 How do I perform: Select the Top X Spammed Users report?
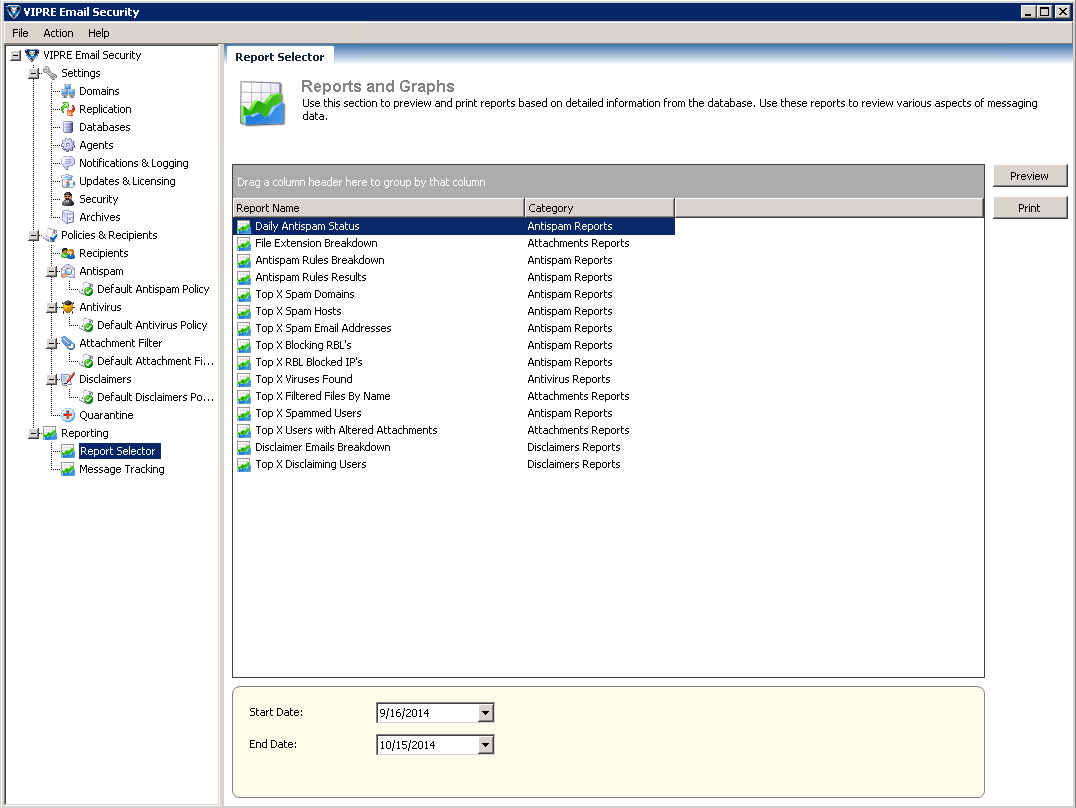[454, 413]
